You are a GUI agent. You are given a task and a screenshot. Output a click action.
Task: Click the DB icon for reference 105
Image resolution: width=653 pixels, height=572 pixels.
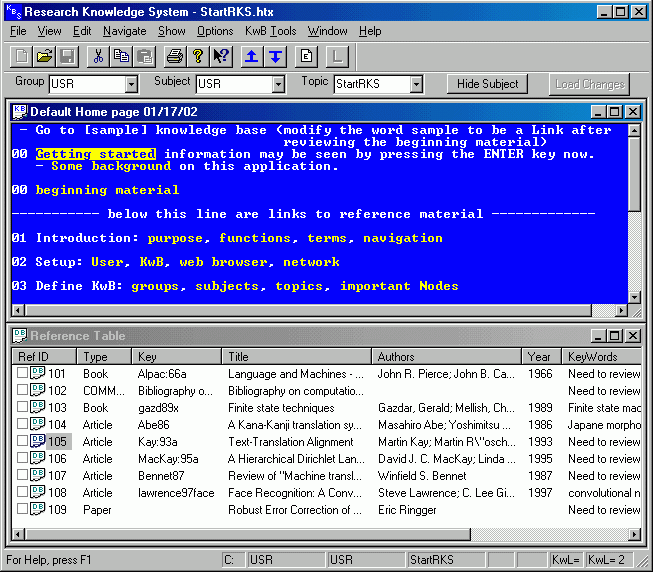37,441
